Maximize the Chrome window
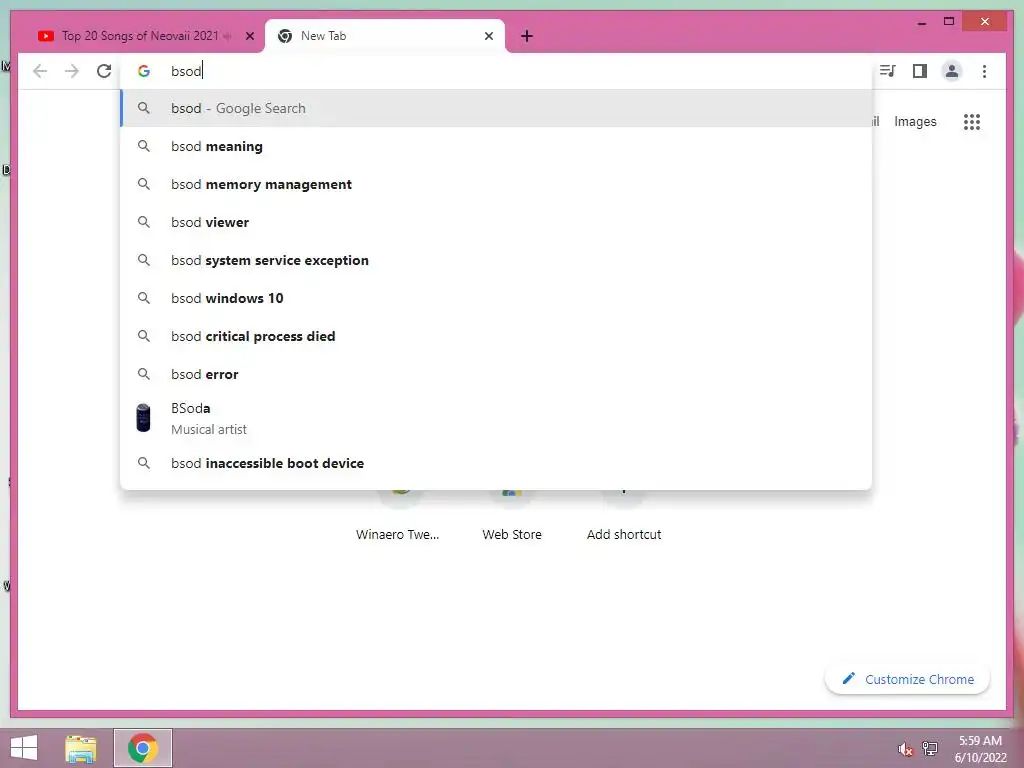The width and height of the screenshot is (1024, 768). point(949,22)
